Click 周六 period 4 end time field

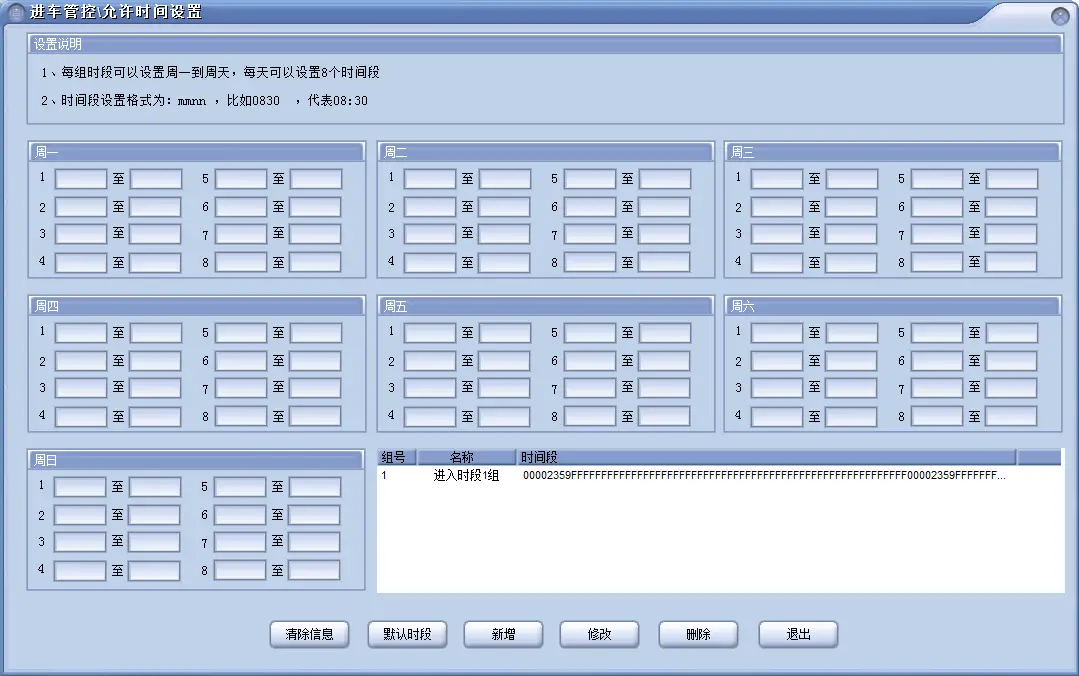[x=852, y=416]
